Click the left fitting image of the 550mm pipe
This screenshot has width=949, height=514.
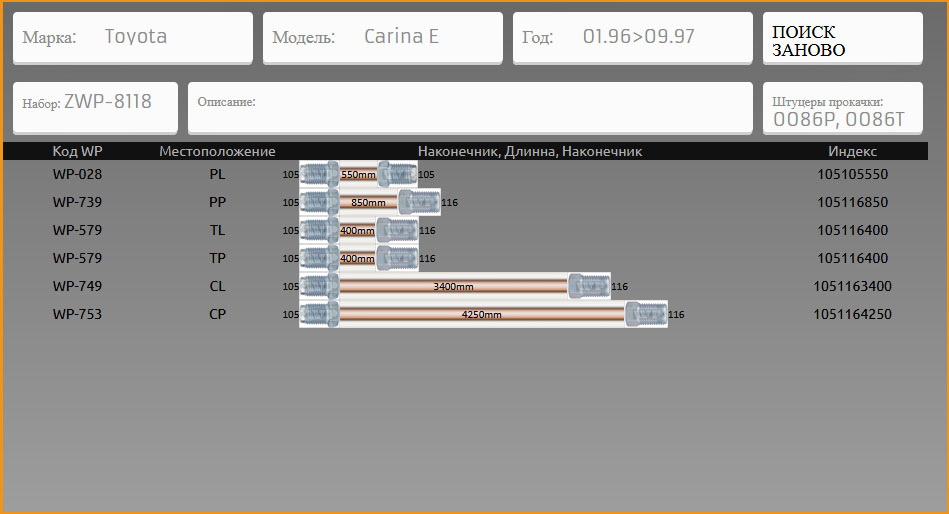pos(319,174)
